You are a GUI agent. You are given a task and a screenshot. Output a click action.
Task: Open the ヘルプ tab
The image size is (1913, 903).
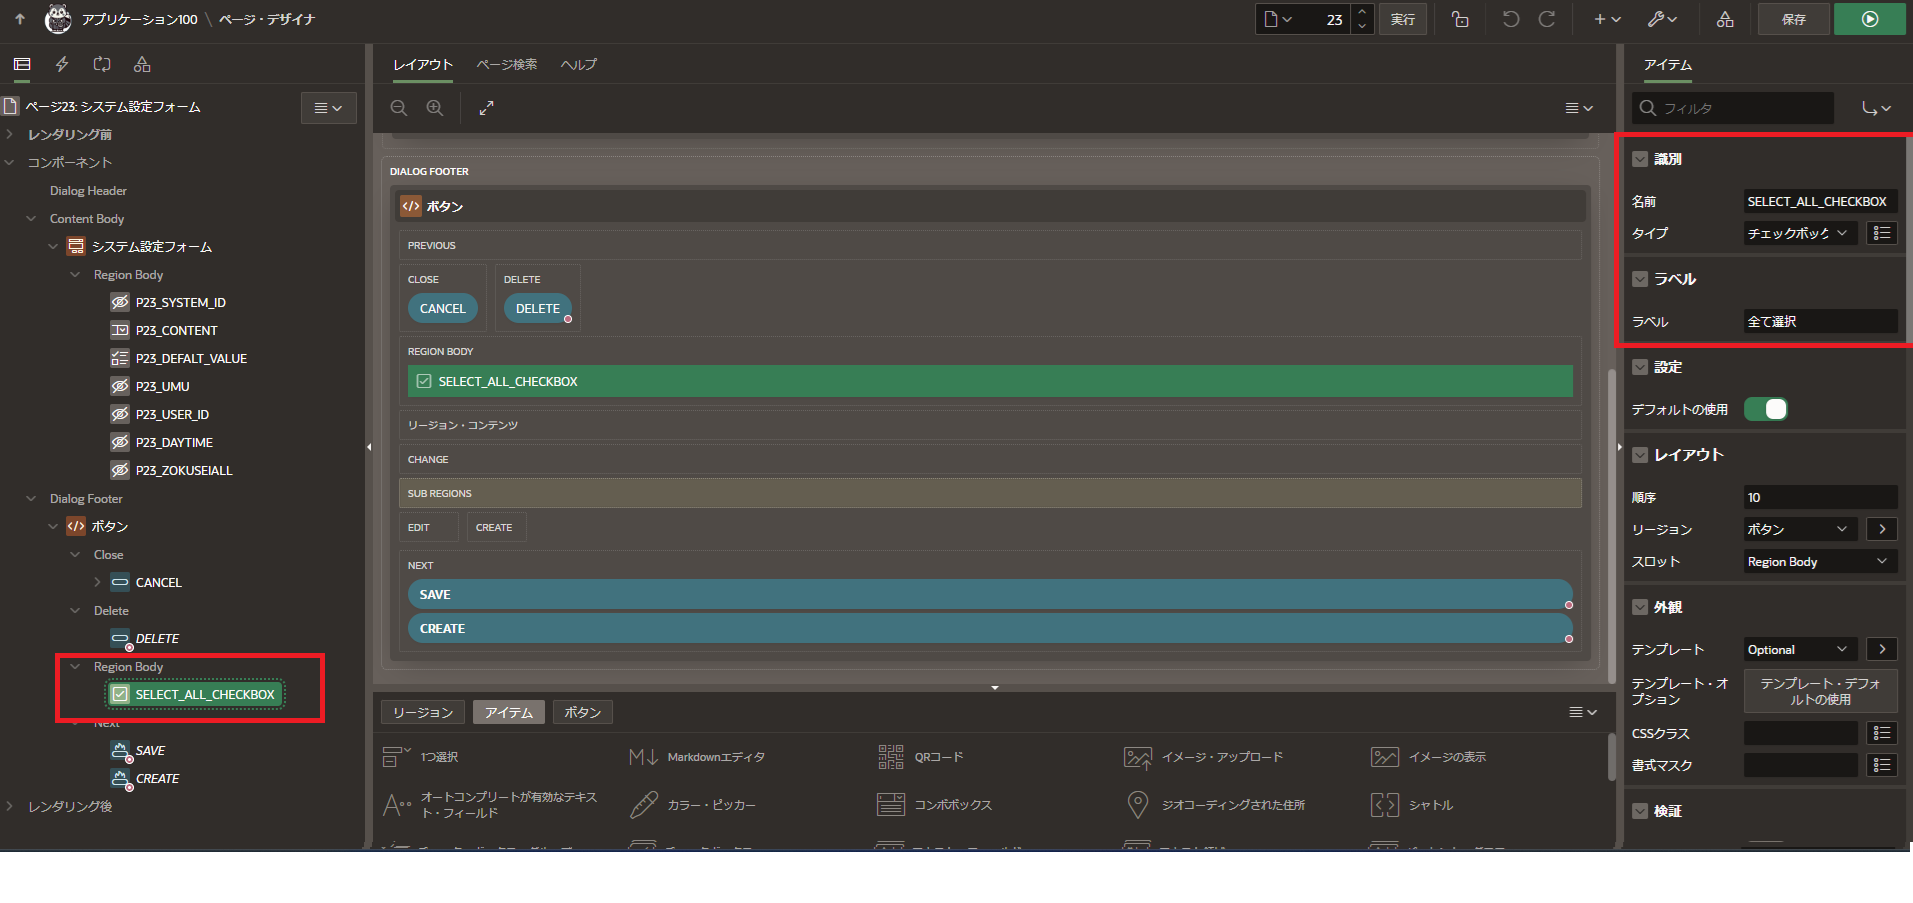click(579, 64)
